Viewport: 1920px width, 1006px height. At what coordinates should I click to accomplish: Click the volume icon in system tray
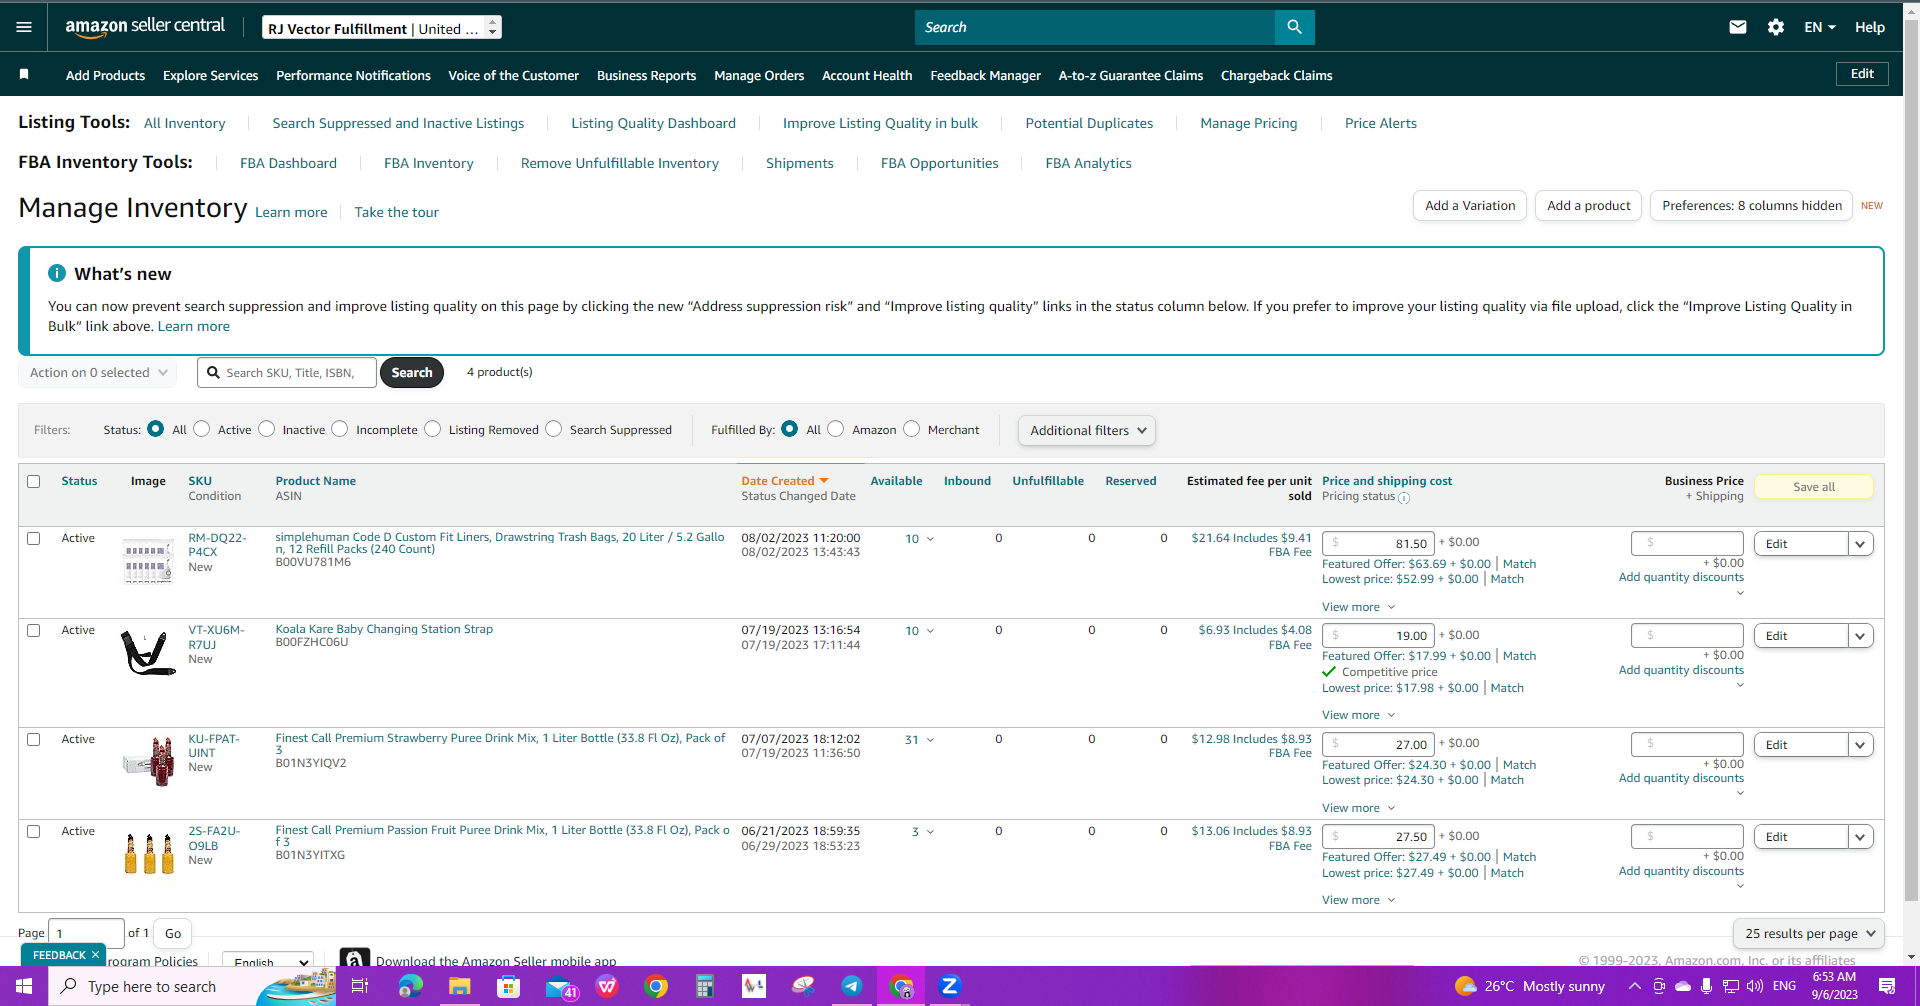pos(1755,986)
